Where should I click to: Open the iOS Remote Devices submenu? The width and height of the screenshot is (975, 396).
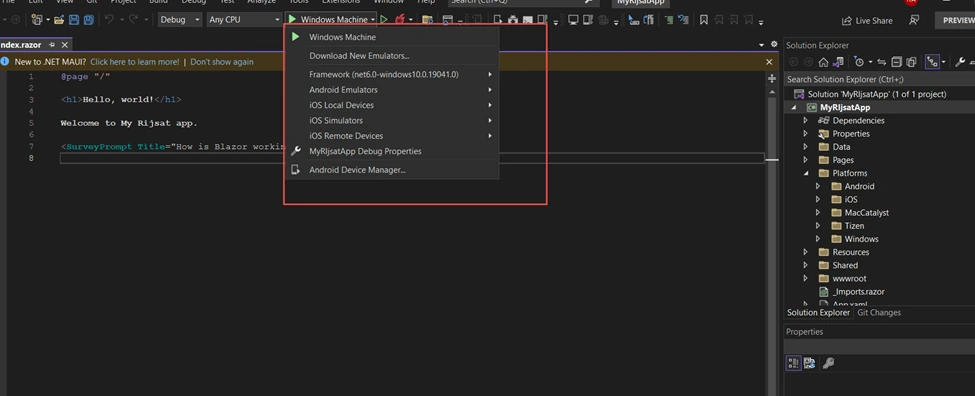coord(392,136)
